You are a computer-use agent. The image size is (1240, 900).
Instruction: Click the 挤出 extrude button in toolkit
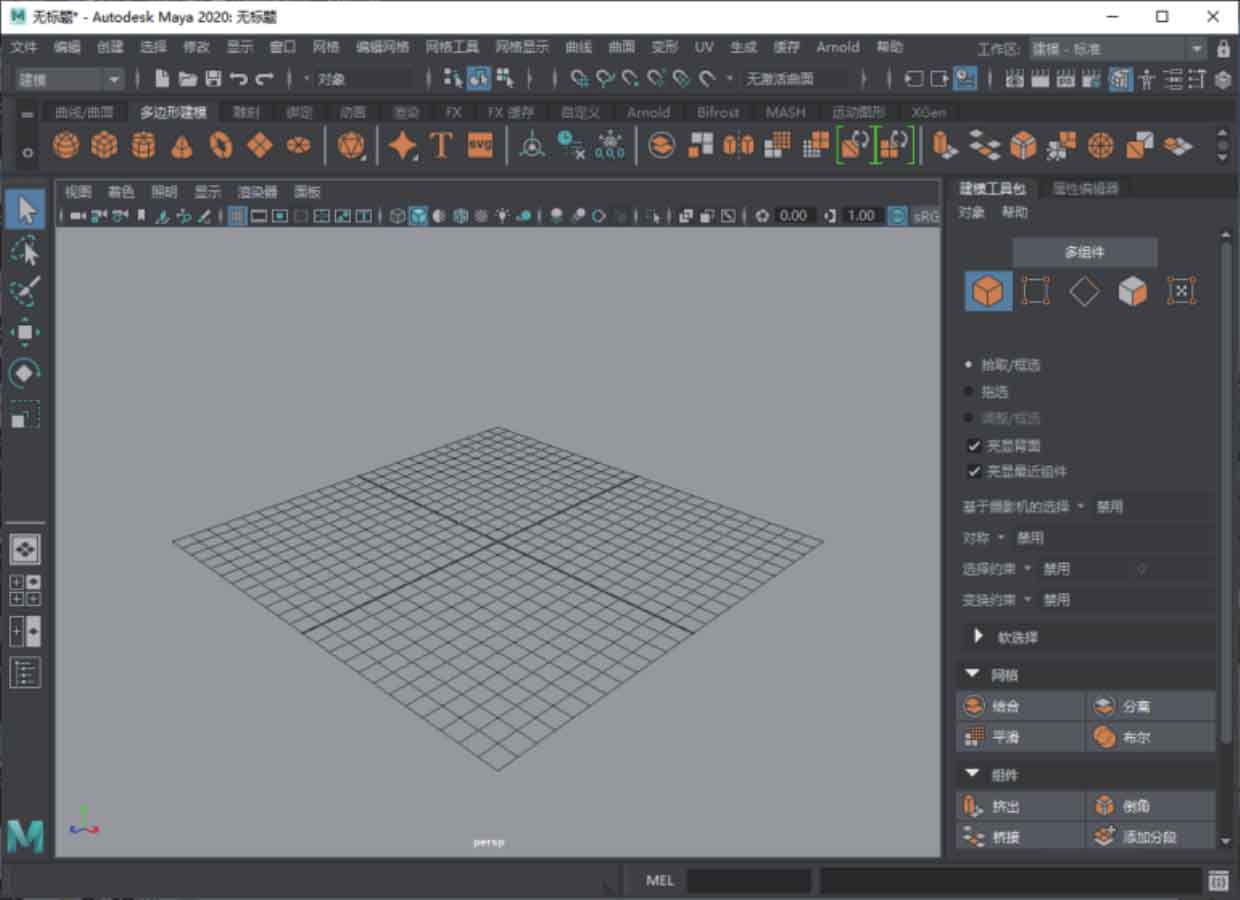point(1021,806)
